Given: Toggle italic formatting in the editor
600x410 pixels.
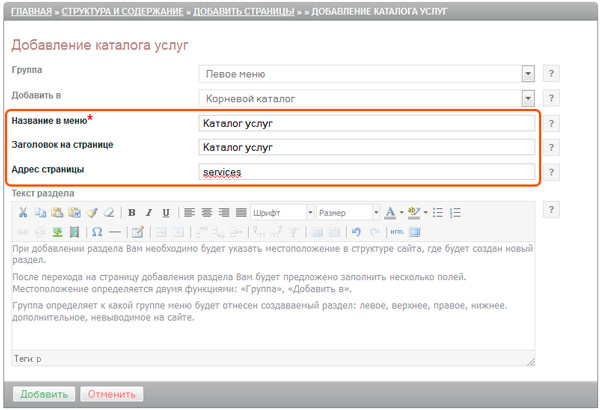Looking at the screenshot, I should (x=148, y=212).
